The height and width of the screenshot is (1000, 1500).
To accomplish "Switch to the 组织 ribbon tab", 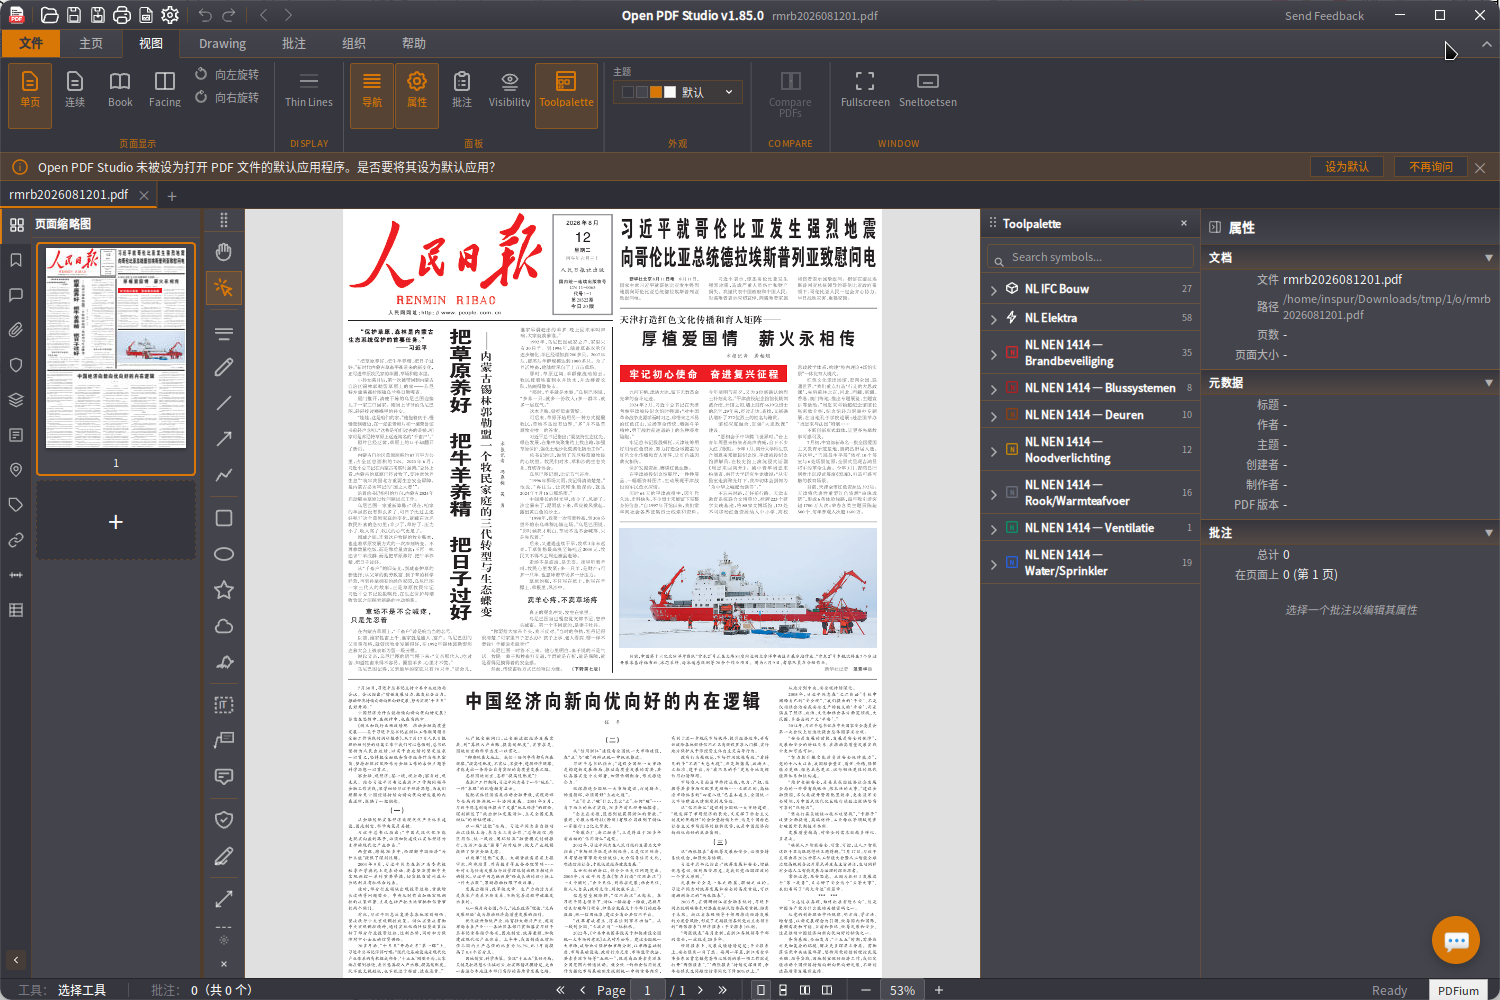I will [354, 43].
